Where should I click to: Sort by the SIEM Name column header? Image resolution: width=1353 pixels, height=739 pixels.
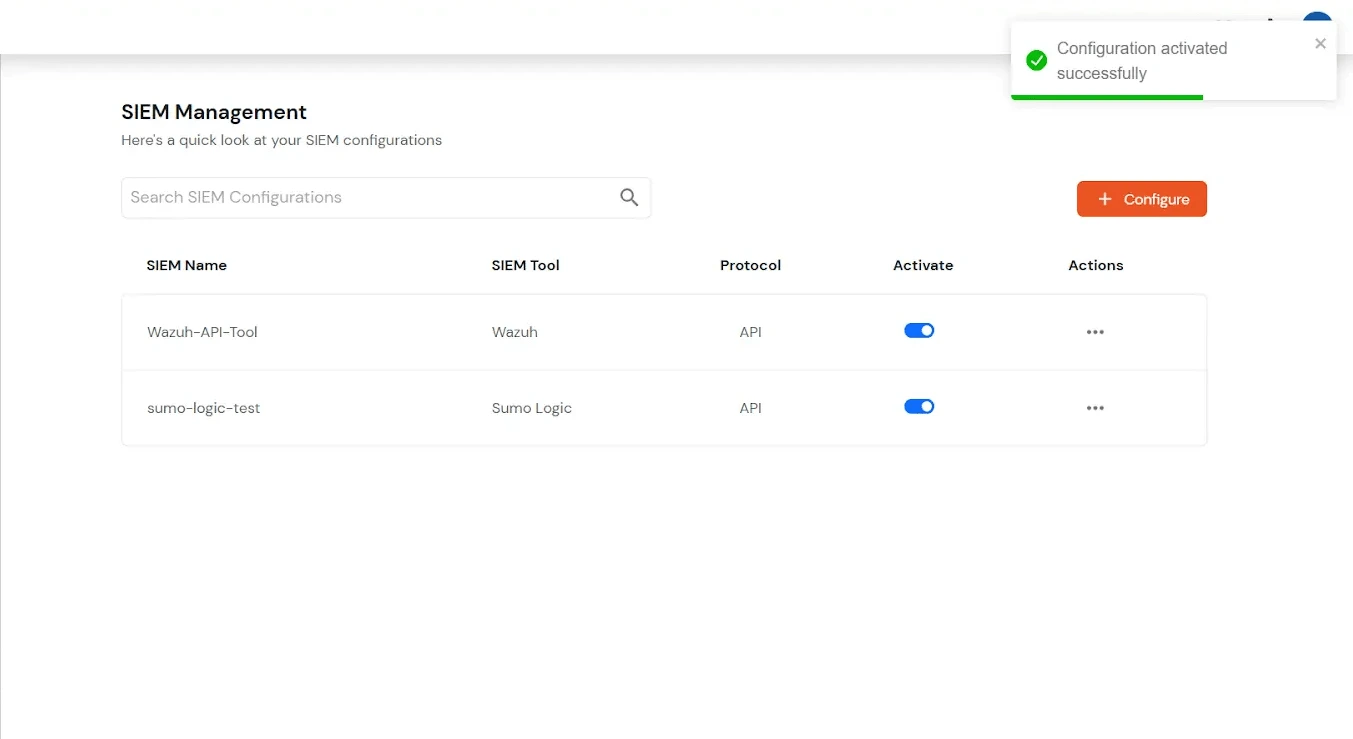(x=187, y=265)
